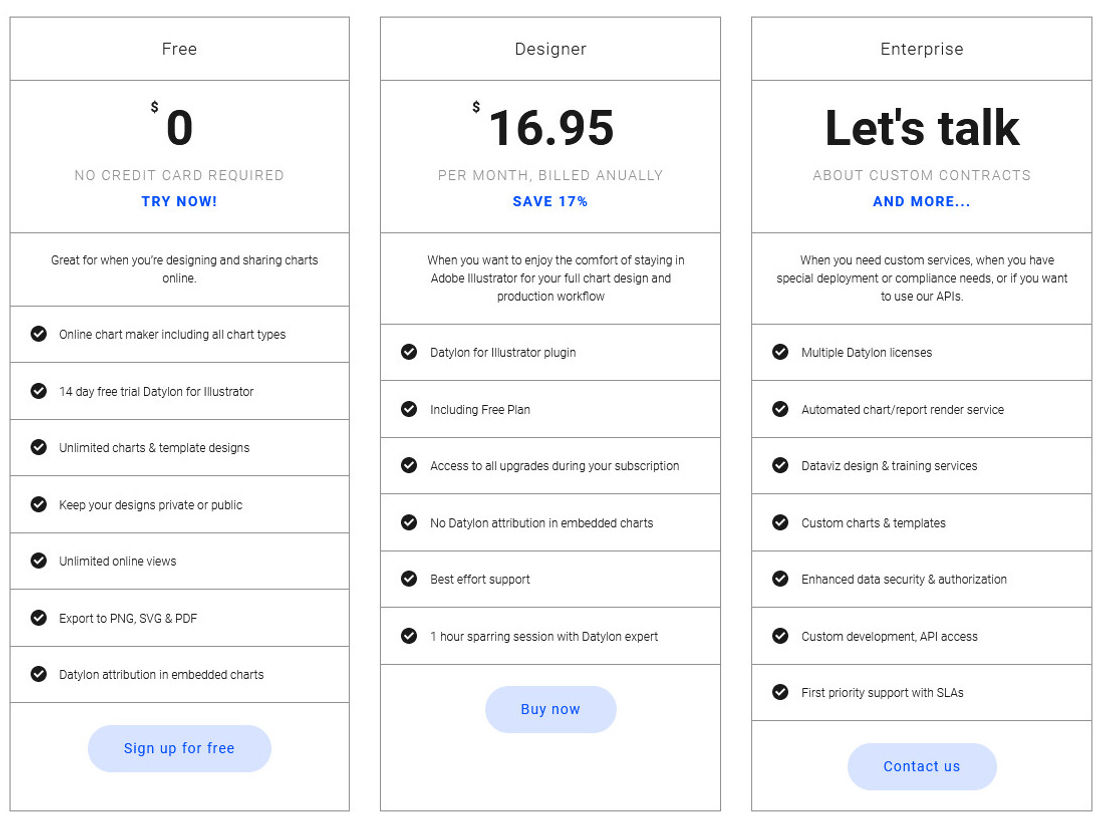Click checkmark beside Export to PNG, SVG & PDF
This screenshot has width=1108, height=825.
click(39, 617)
